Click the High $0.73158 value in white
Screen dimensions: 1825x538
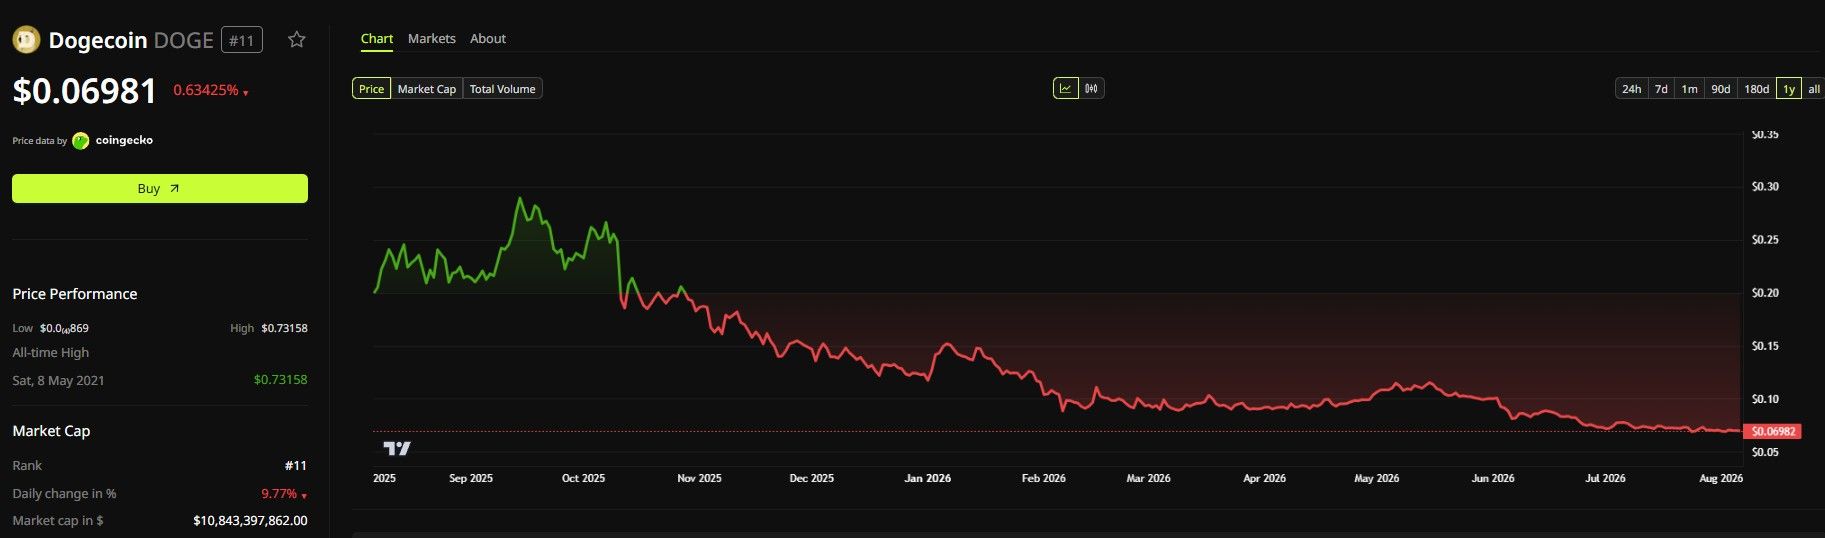coord(284,328)
